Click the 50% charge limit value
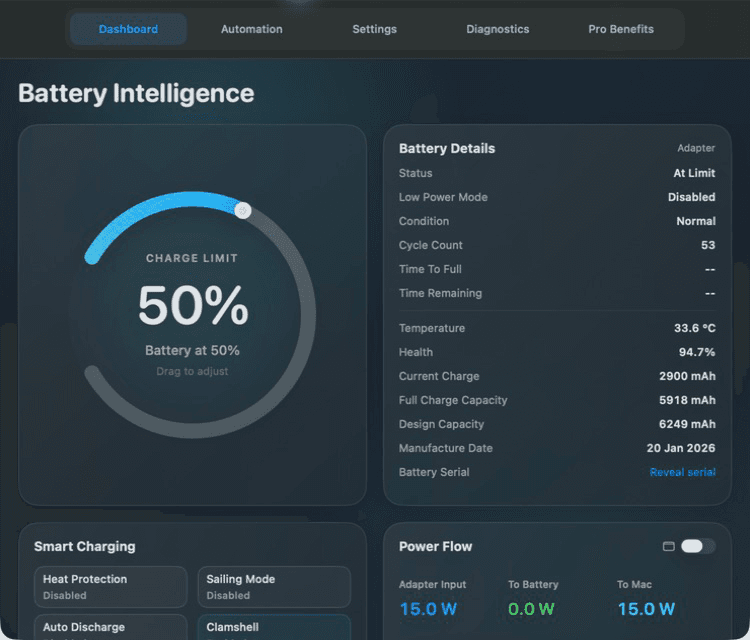The width and height of the screenshot is (750, 640). tap(193, 305)
